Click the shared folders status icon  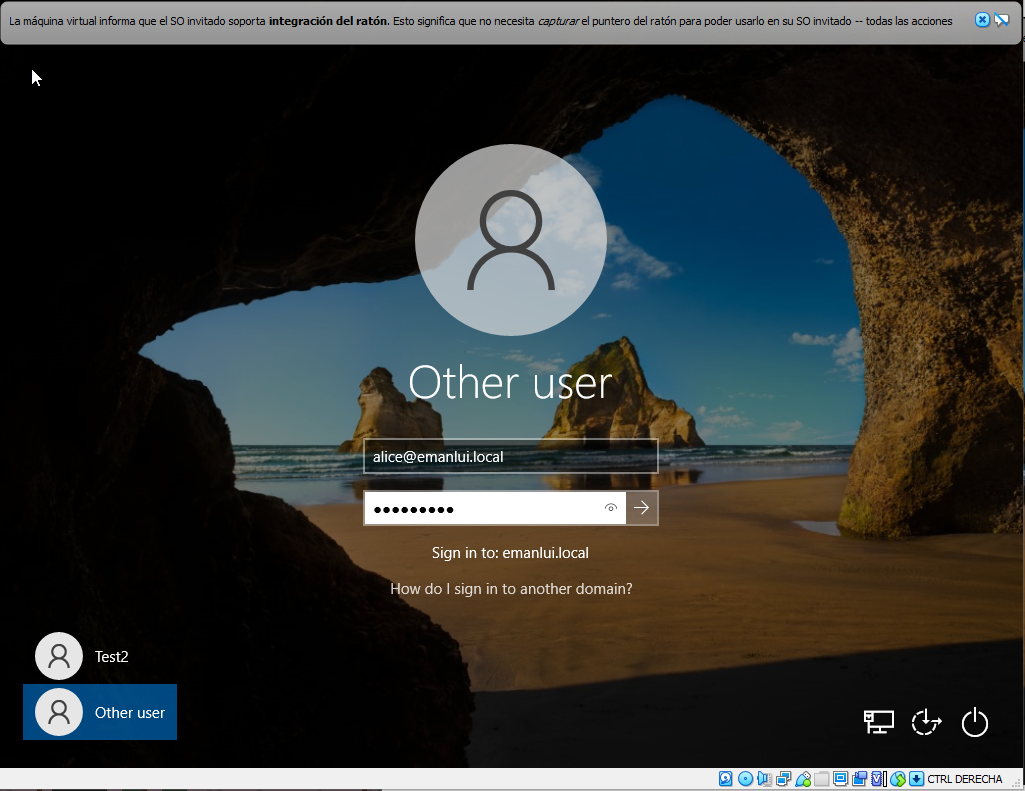pos(822,779)
